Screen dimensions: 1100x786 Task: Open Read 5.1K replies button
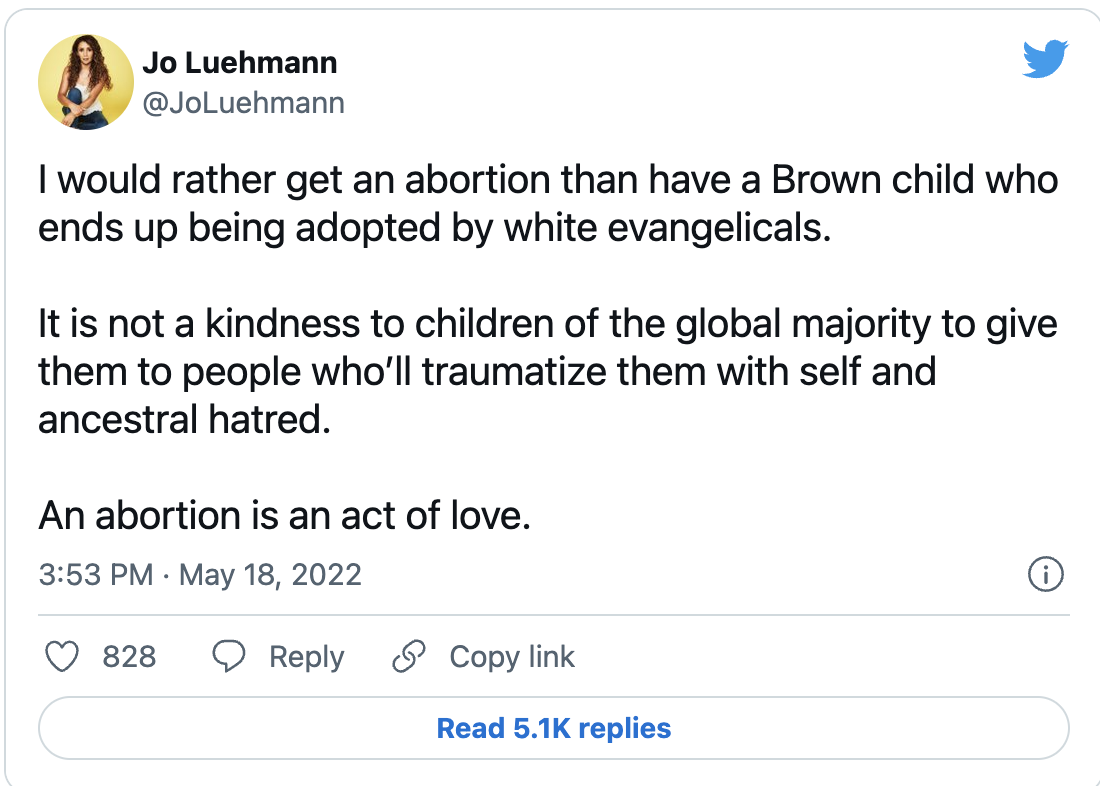554,728
